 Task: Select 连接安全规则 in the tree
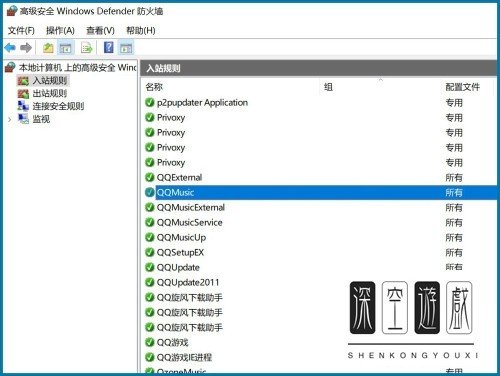coord(58,106)
